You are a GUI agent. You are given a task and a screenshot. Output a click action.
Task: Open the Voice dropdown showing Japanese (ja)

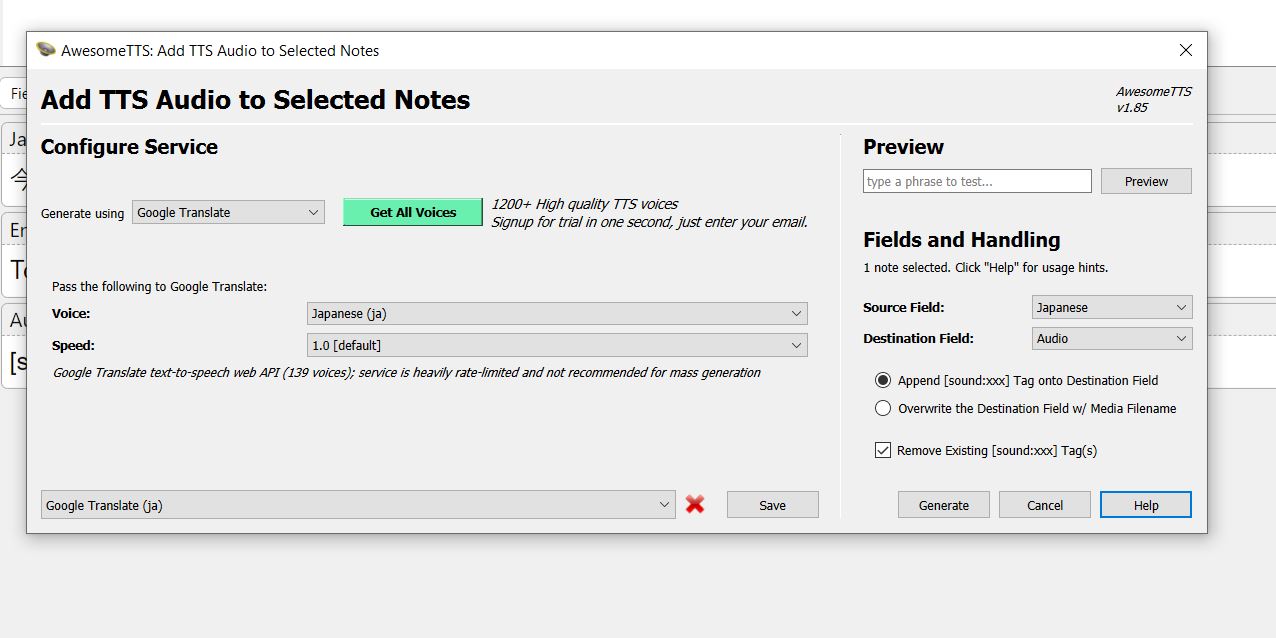(x=557, y=313)
